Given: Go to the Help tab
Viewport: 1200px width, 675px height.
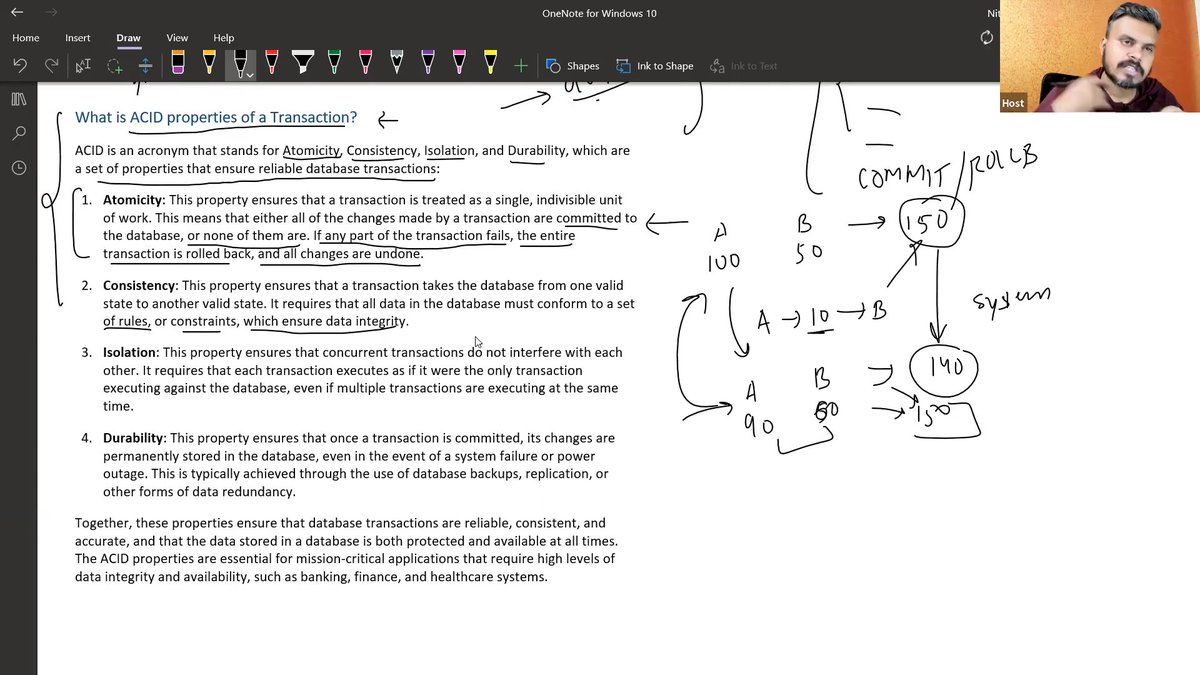Looking at the screenshot, I should pyautogui.click(x=224, y=38).
